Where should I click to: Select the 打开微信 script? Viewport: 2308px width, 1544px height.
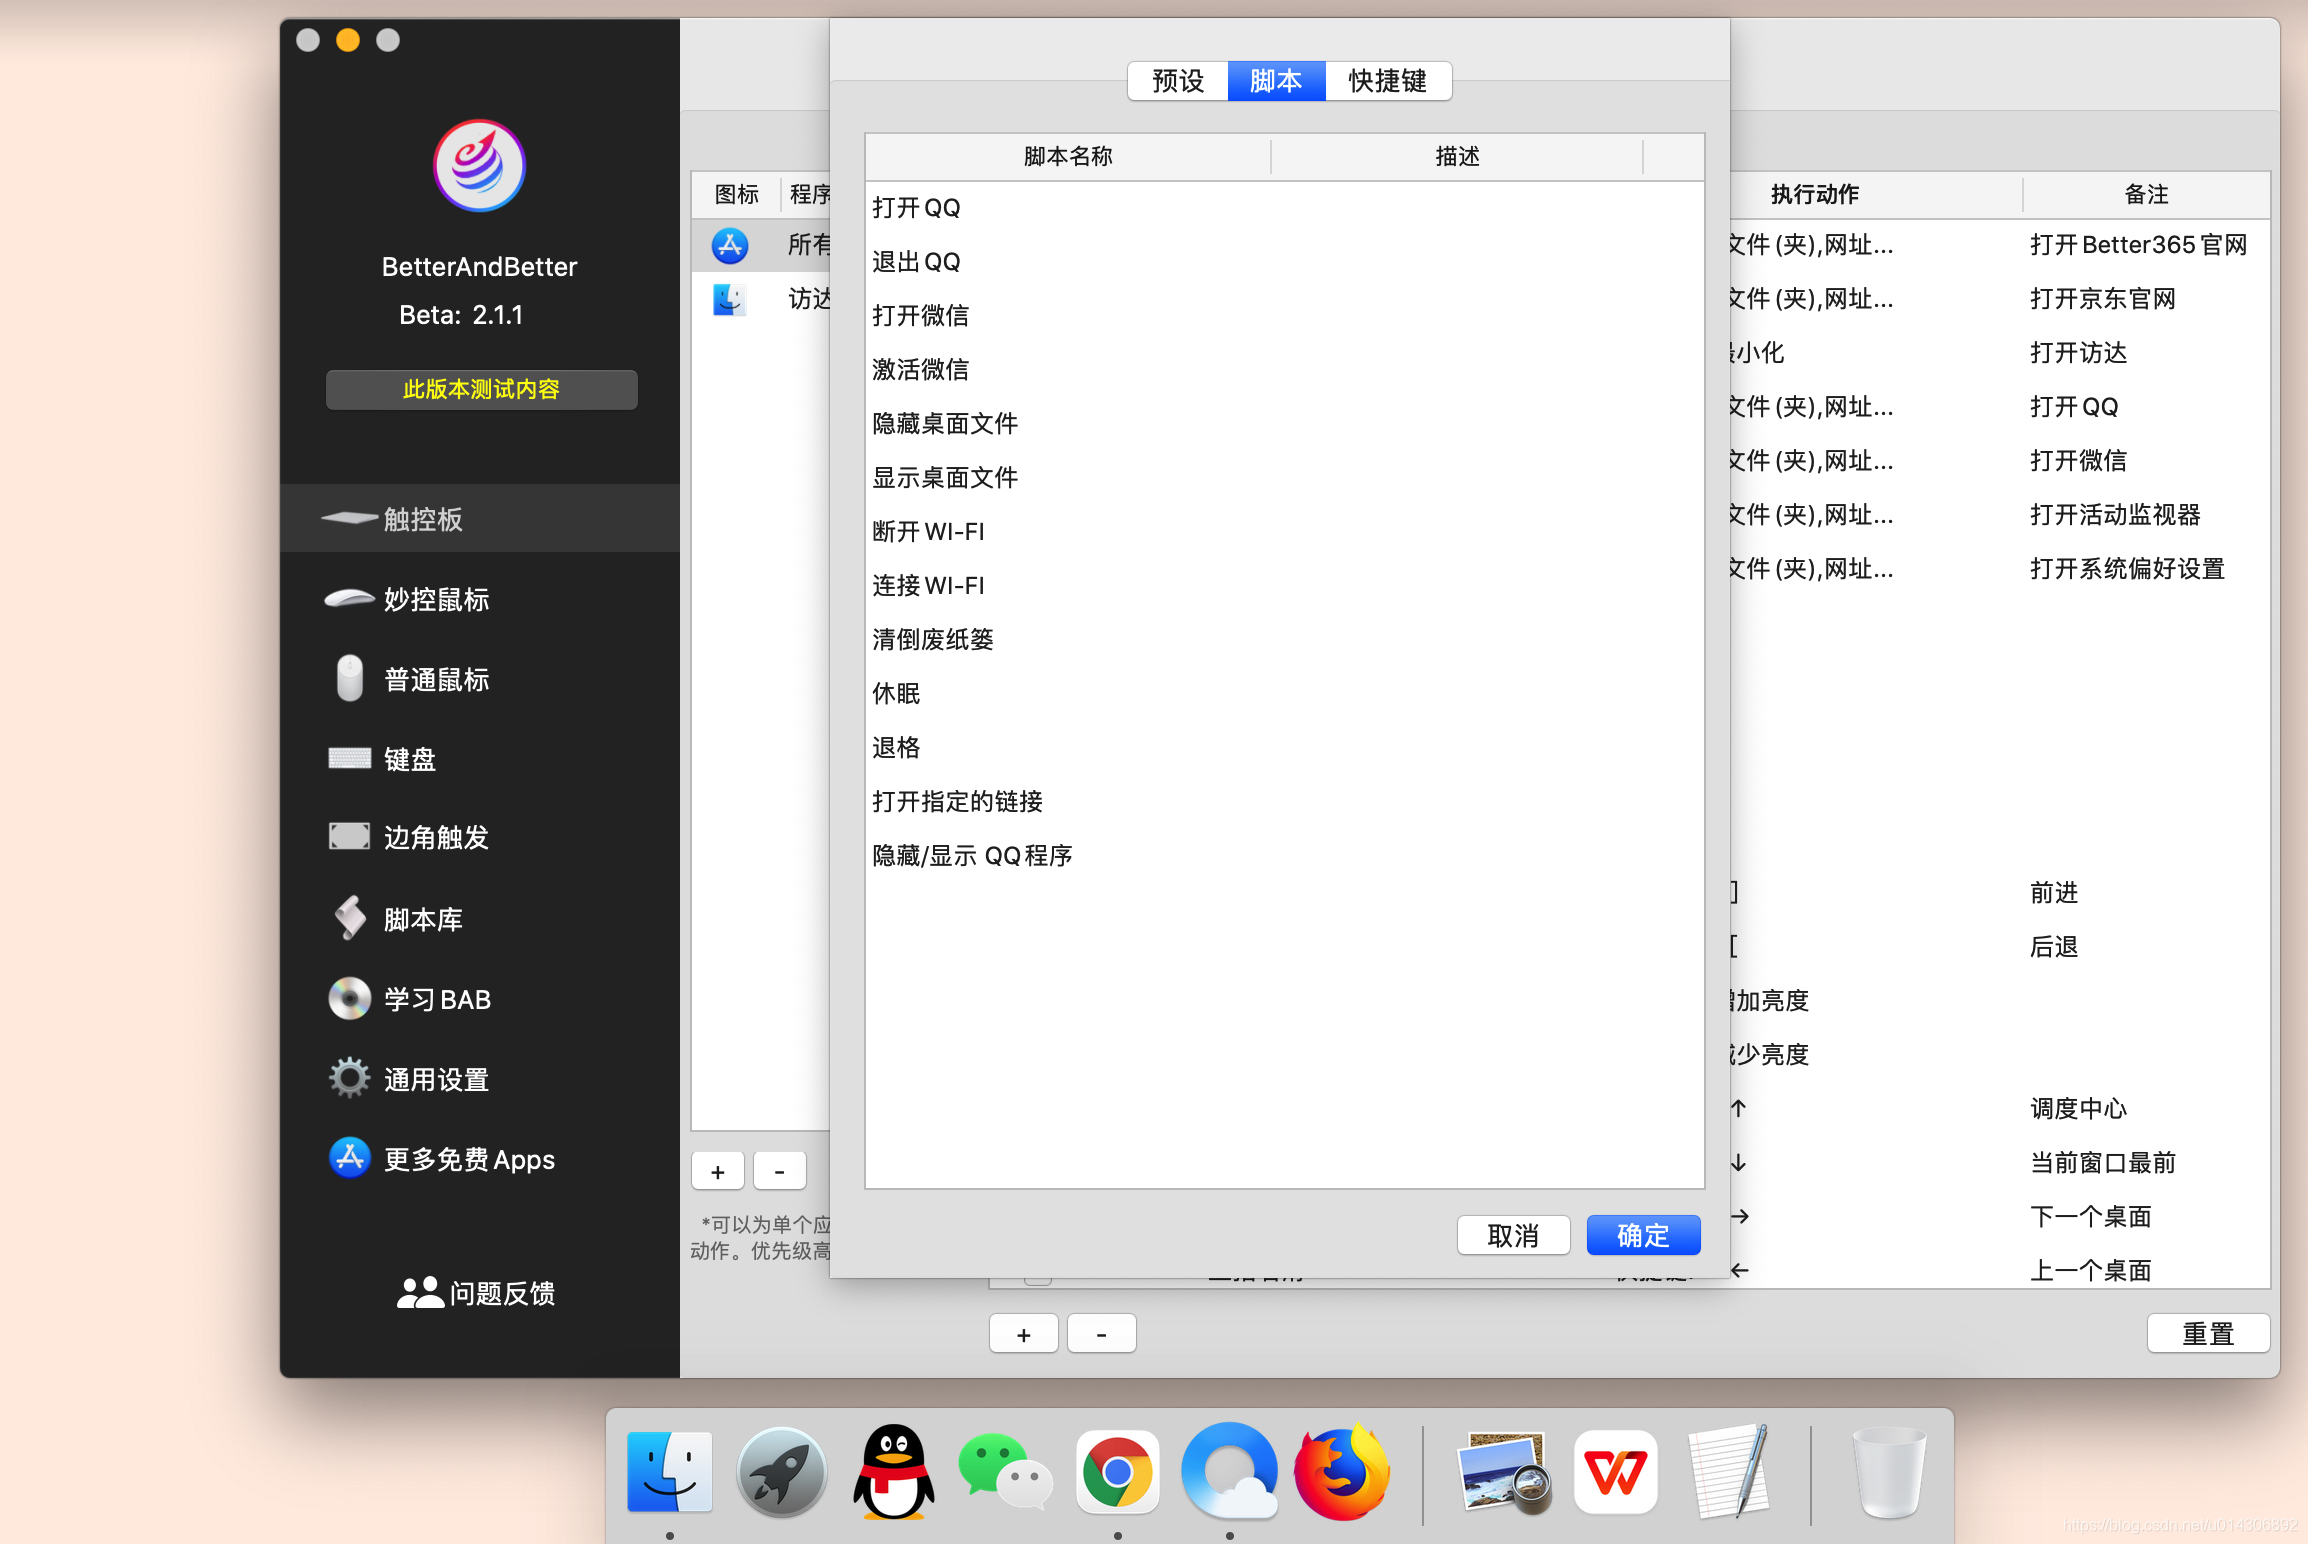point(1284,316)
